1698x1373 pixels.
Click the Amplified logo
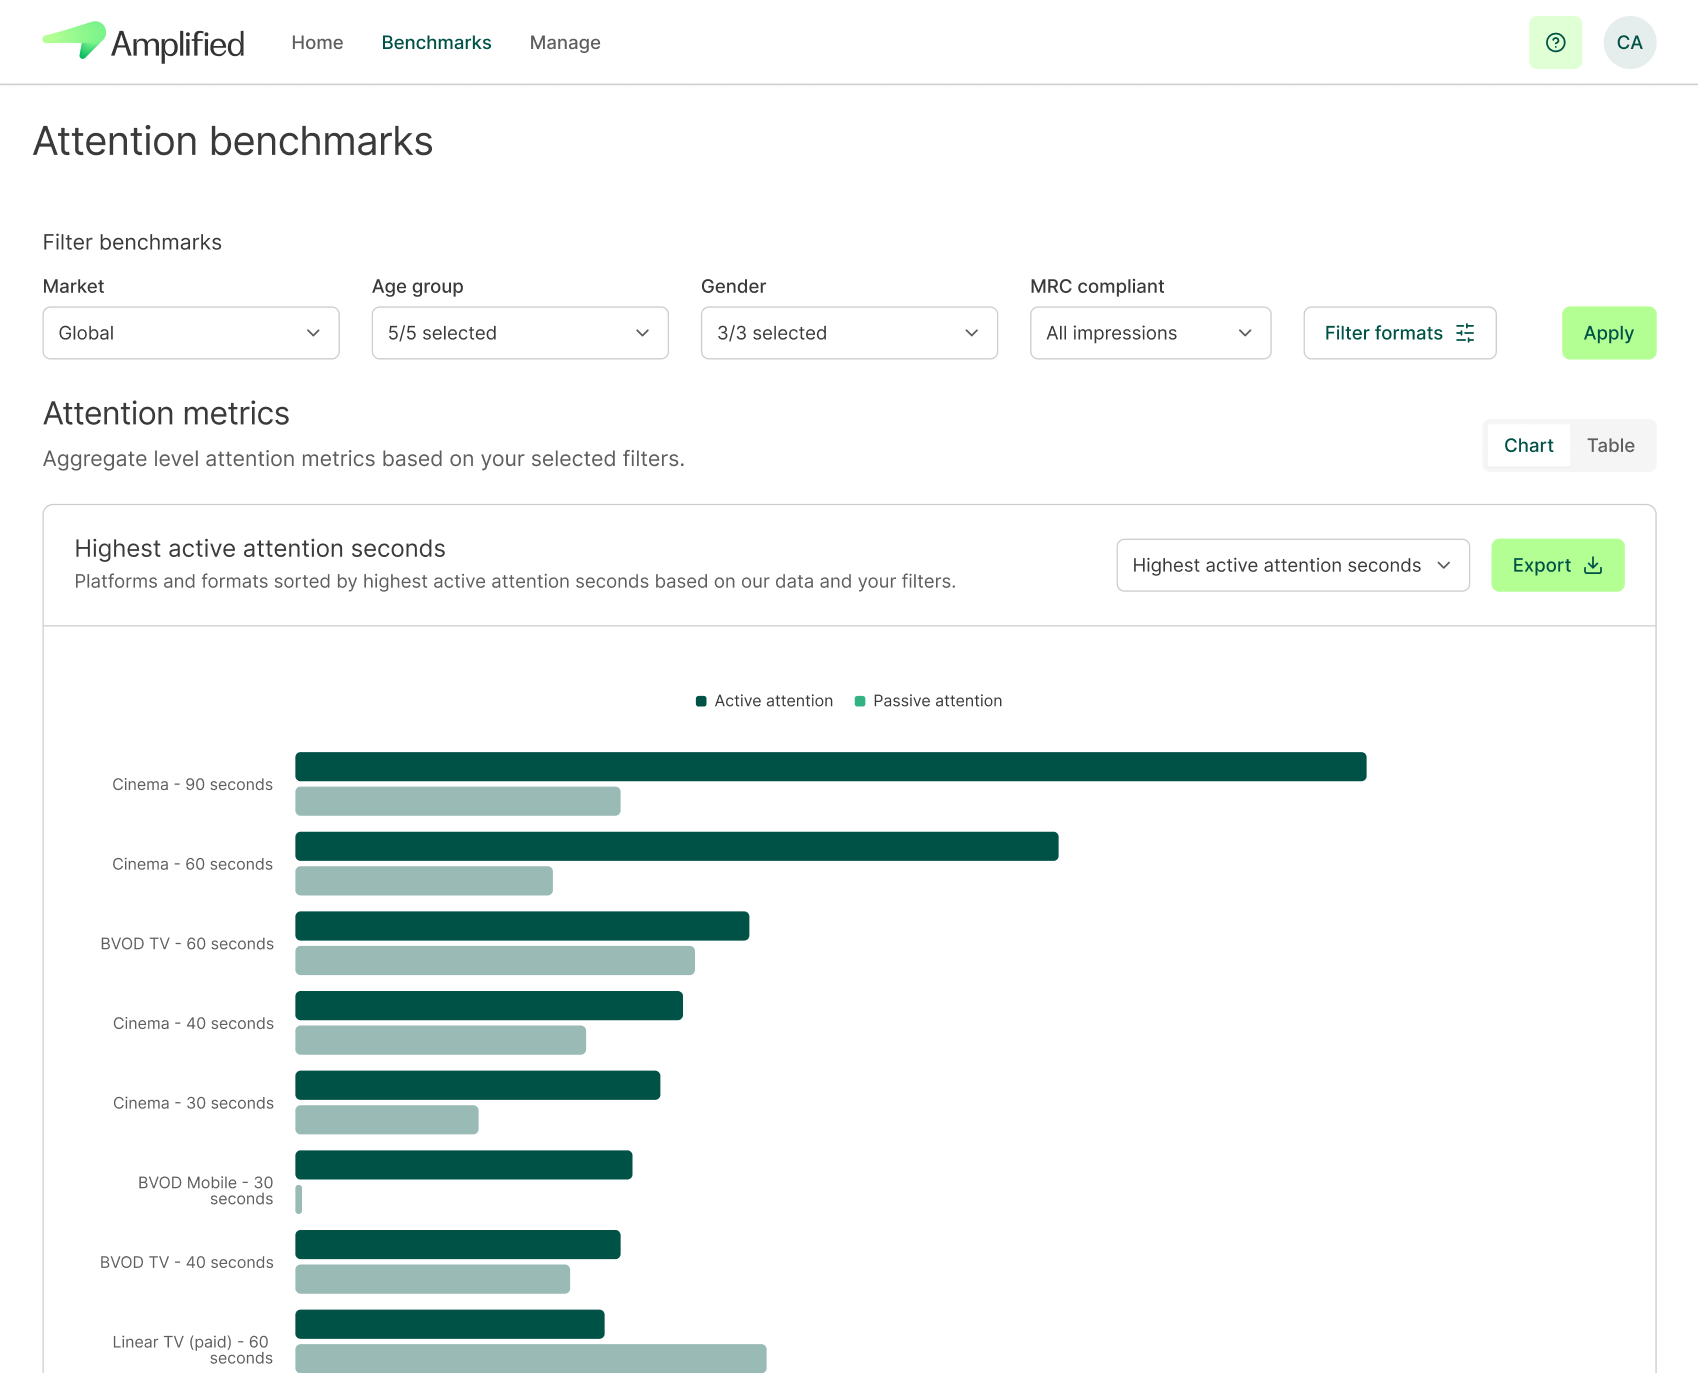click(x=144, y=42)
